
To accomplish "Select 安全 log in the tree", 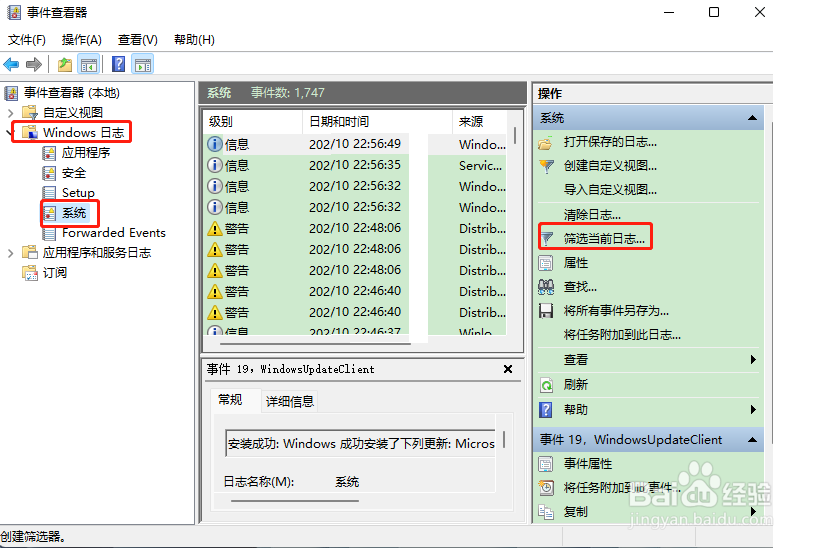I will 74,173.
